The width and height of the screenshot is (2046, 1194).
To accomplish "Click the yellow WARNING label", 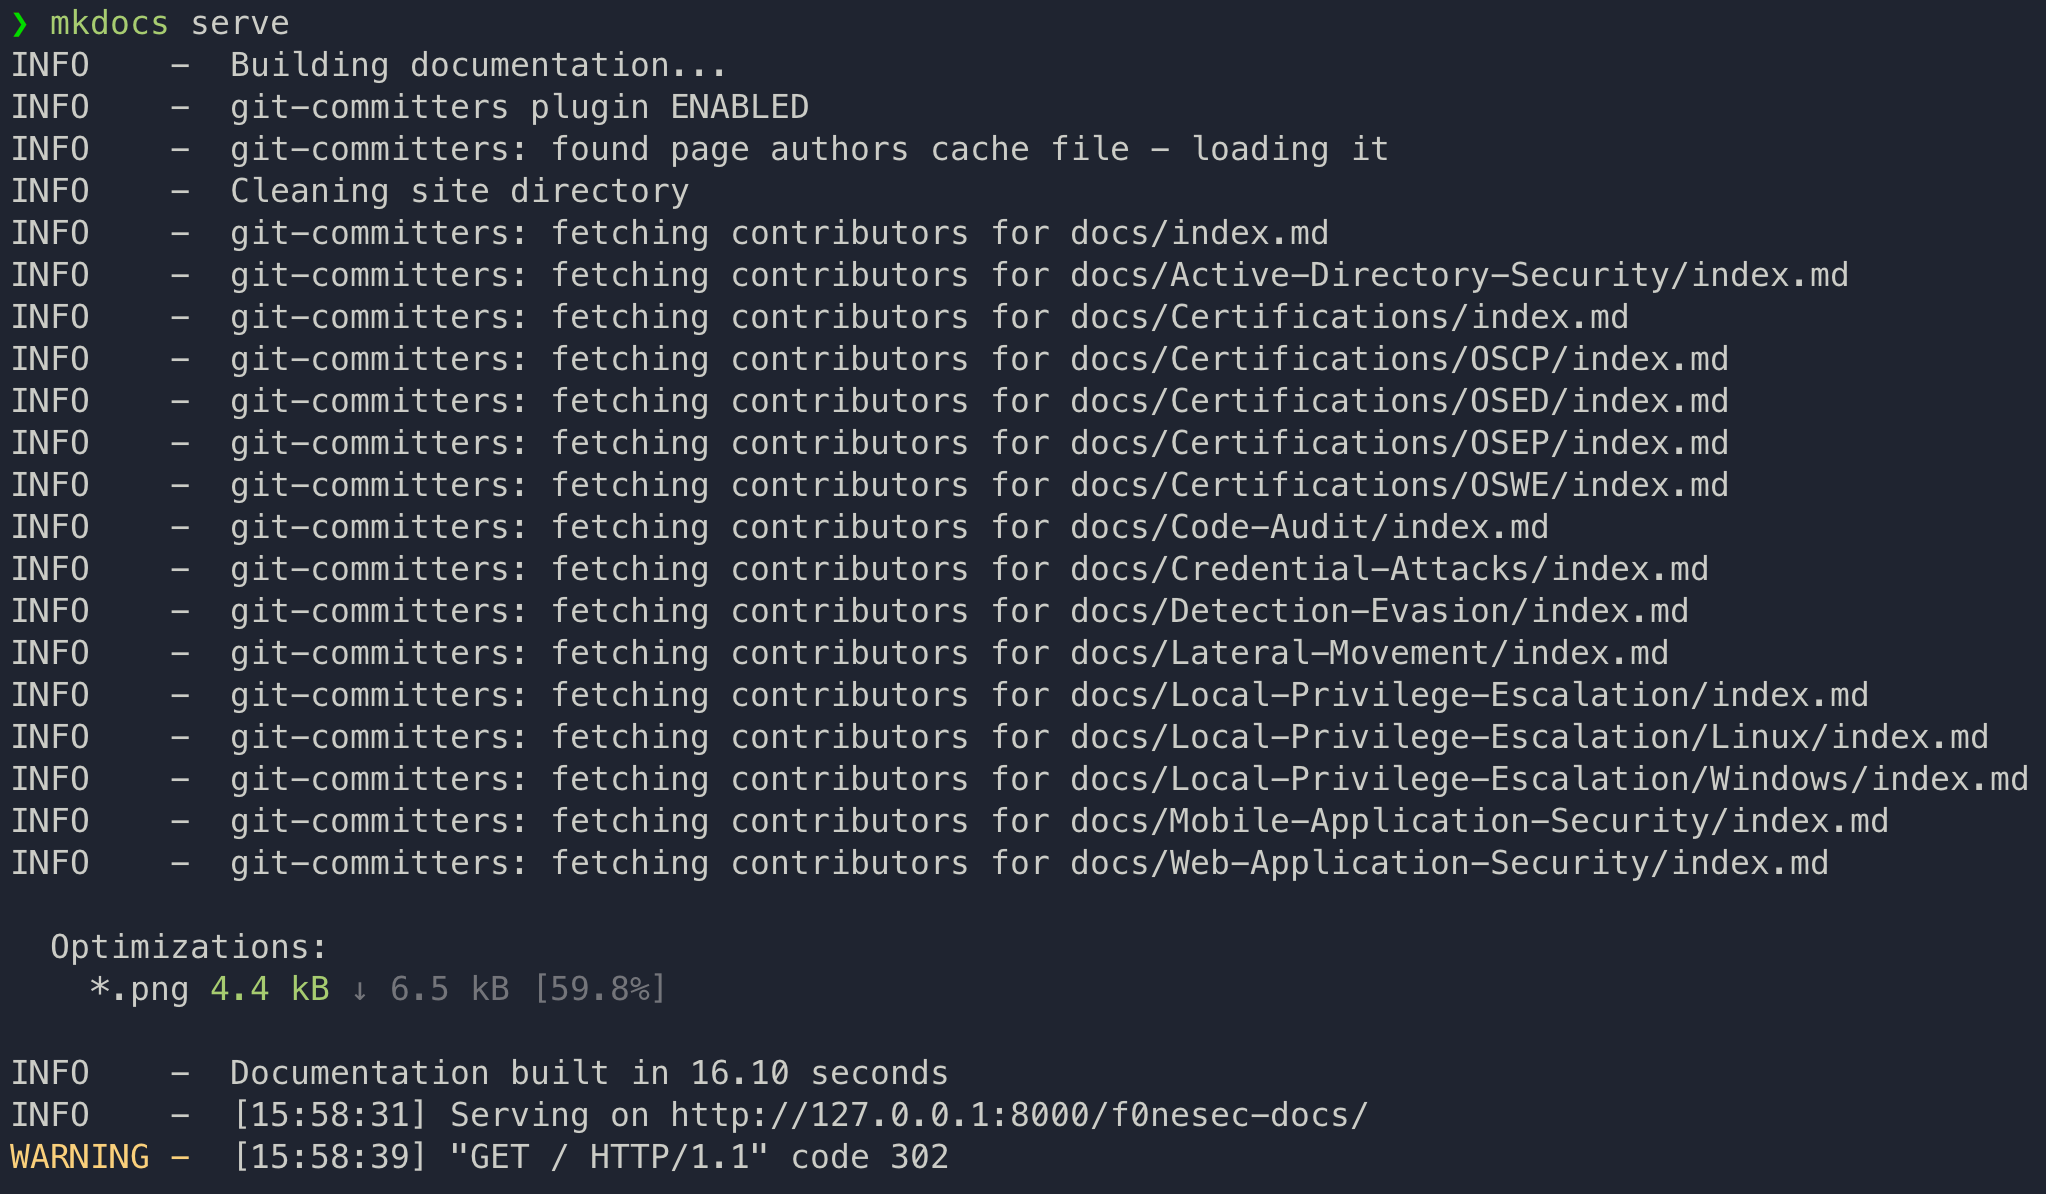I will [80, 1157].
